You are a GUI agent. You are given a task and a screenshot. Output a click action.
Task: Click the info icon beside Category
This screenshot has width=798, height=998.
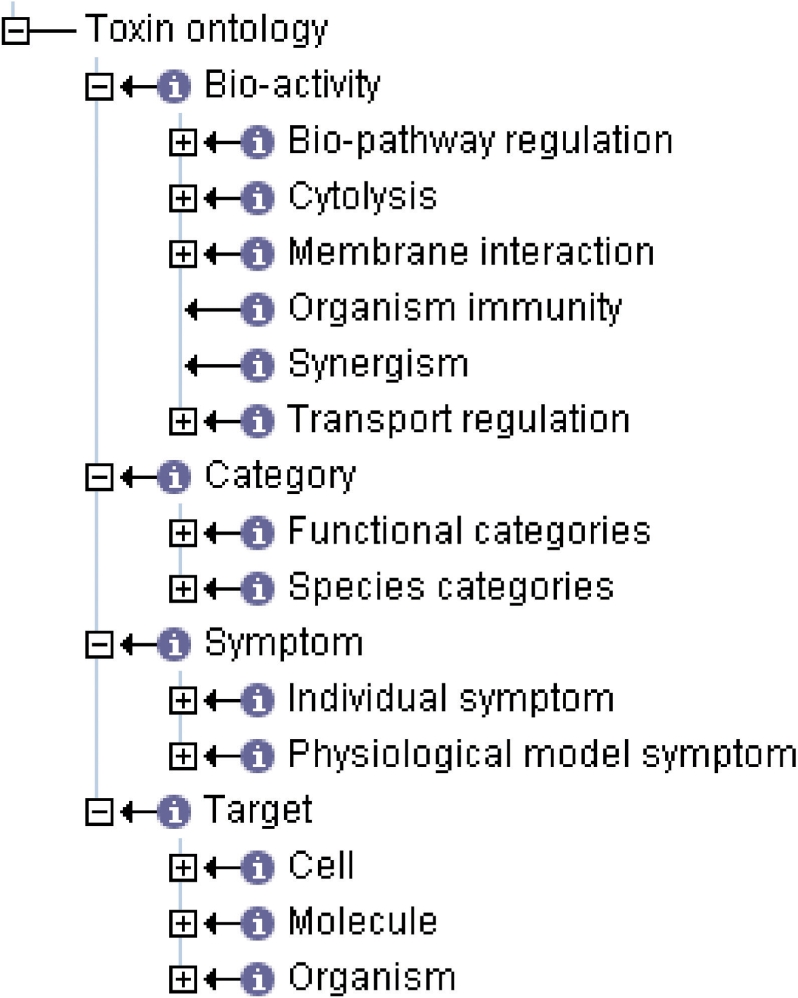(174, 477)
